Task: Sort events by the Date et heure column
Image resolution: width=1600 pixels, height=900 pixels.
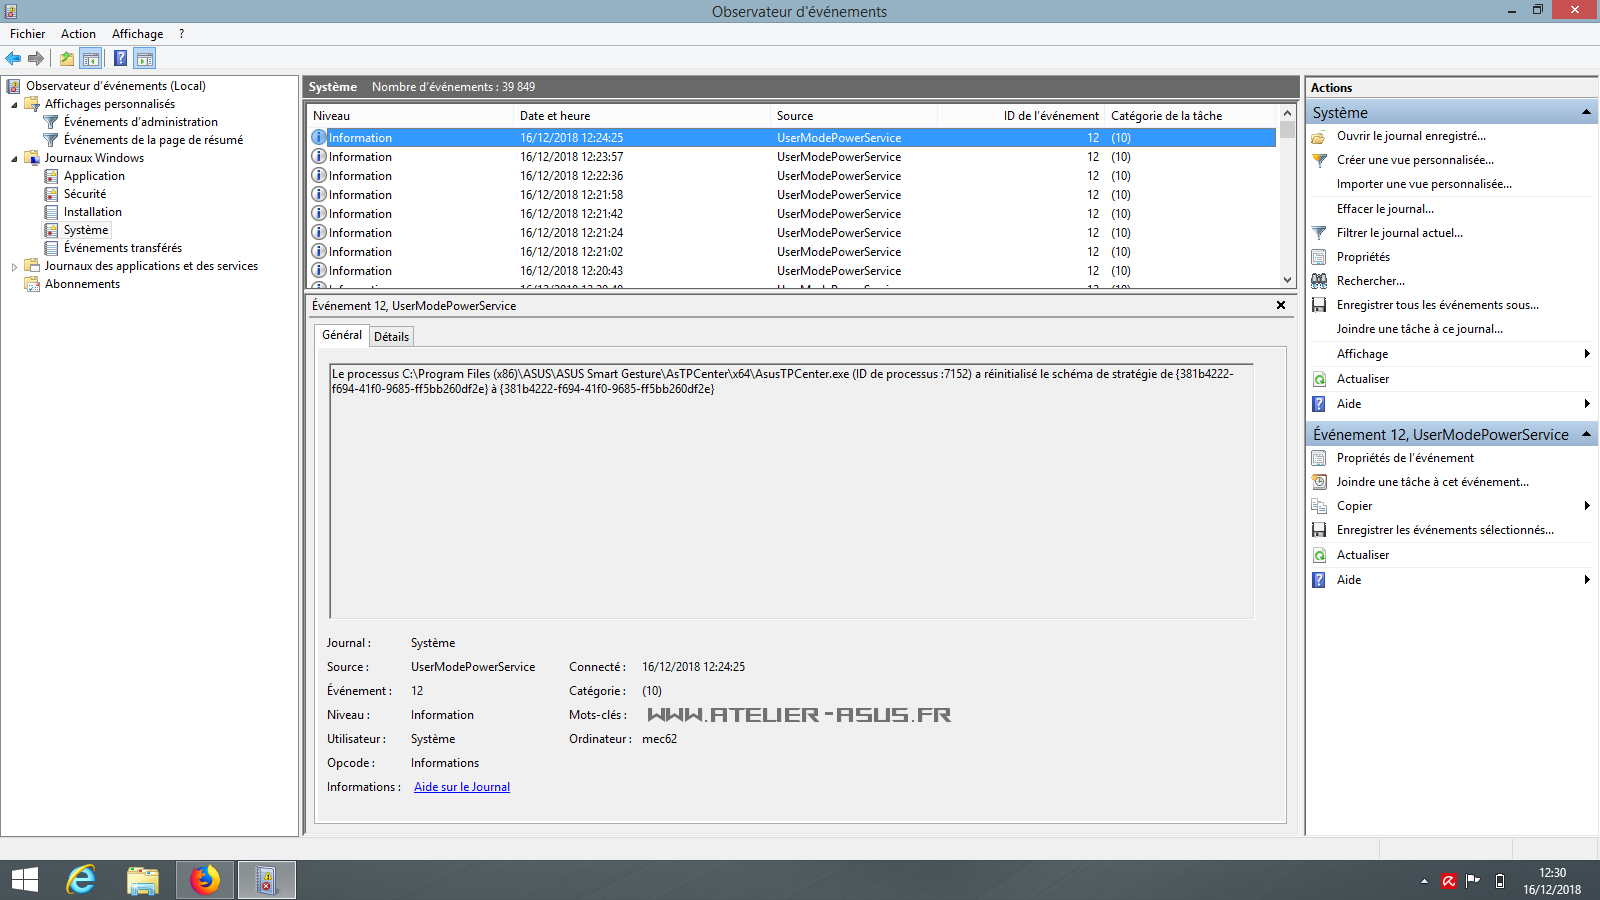Action: click(x=555, y=116)
